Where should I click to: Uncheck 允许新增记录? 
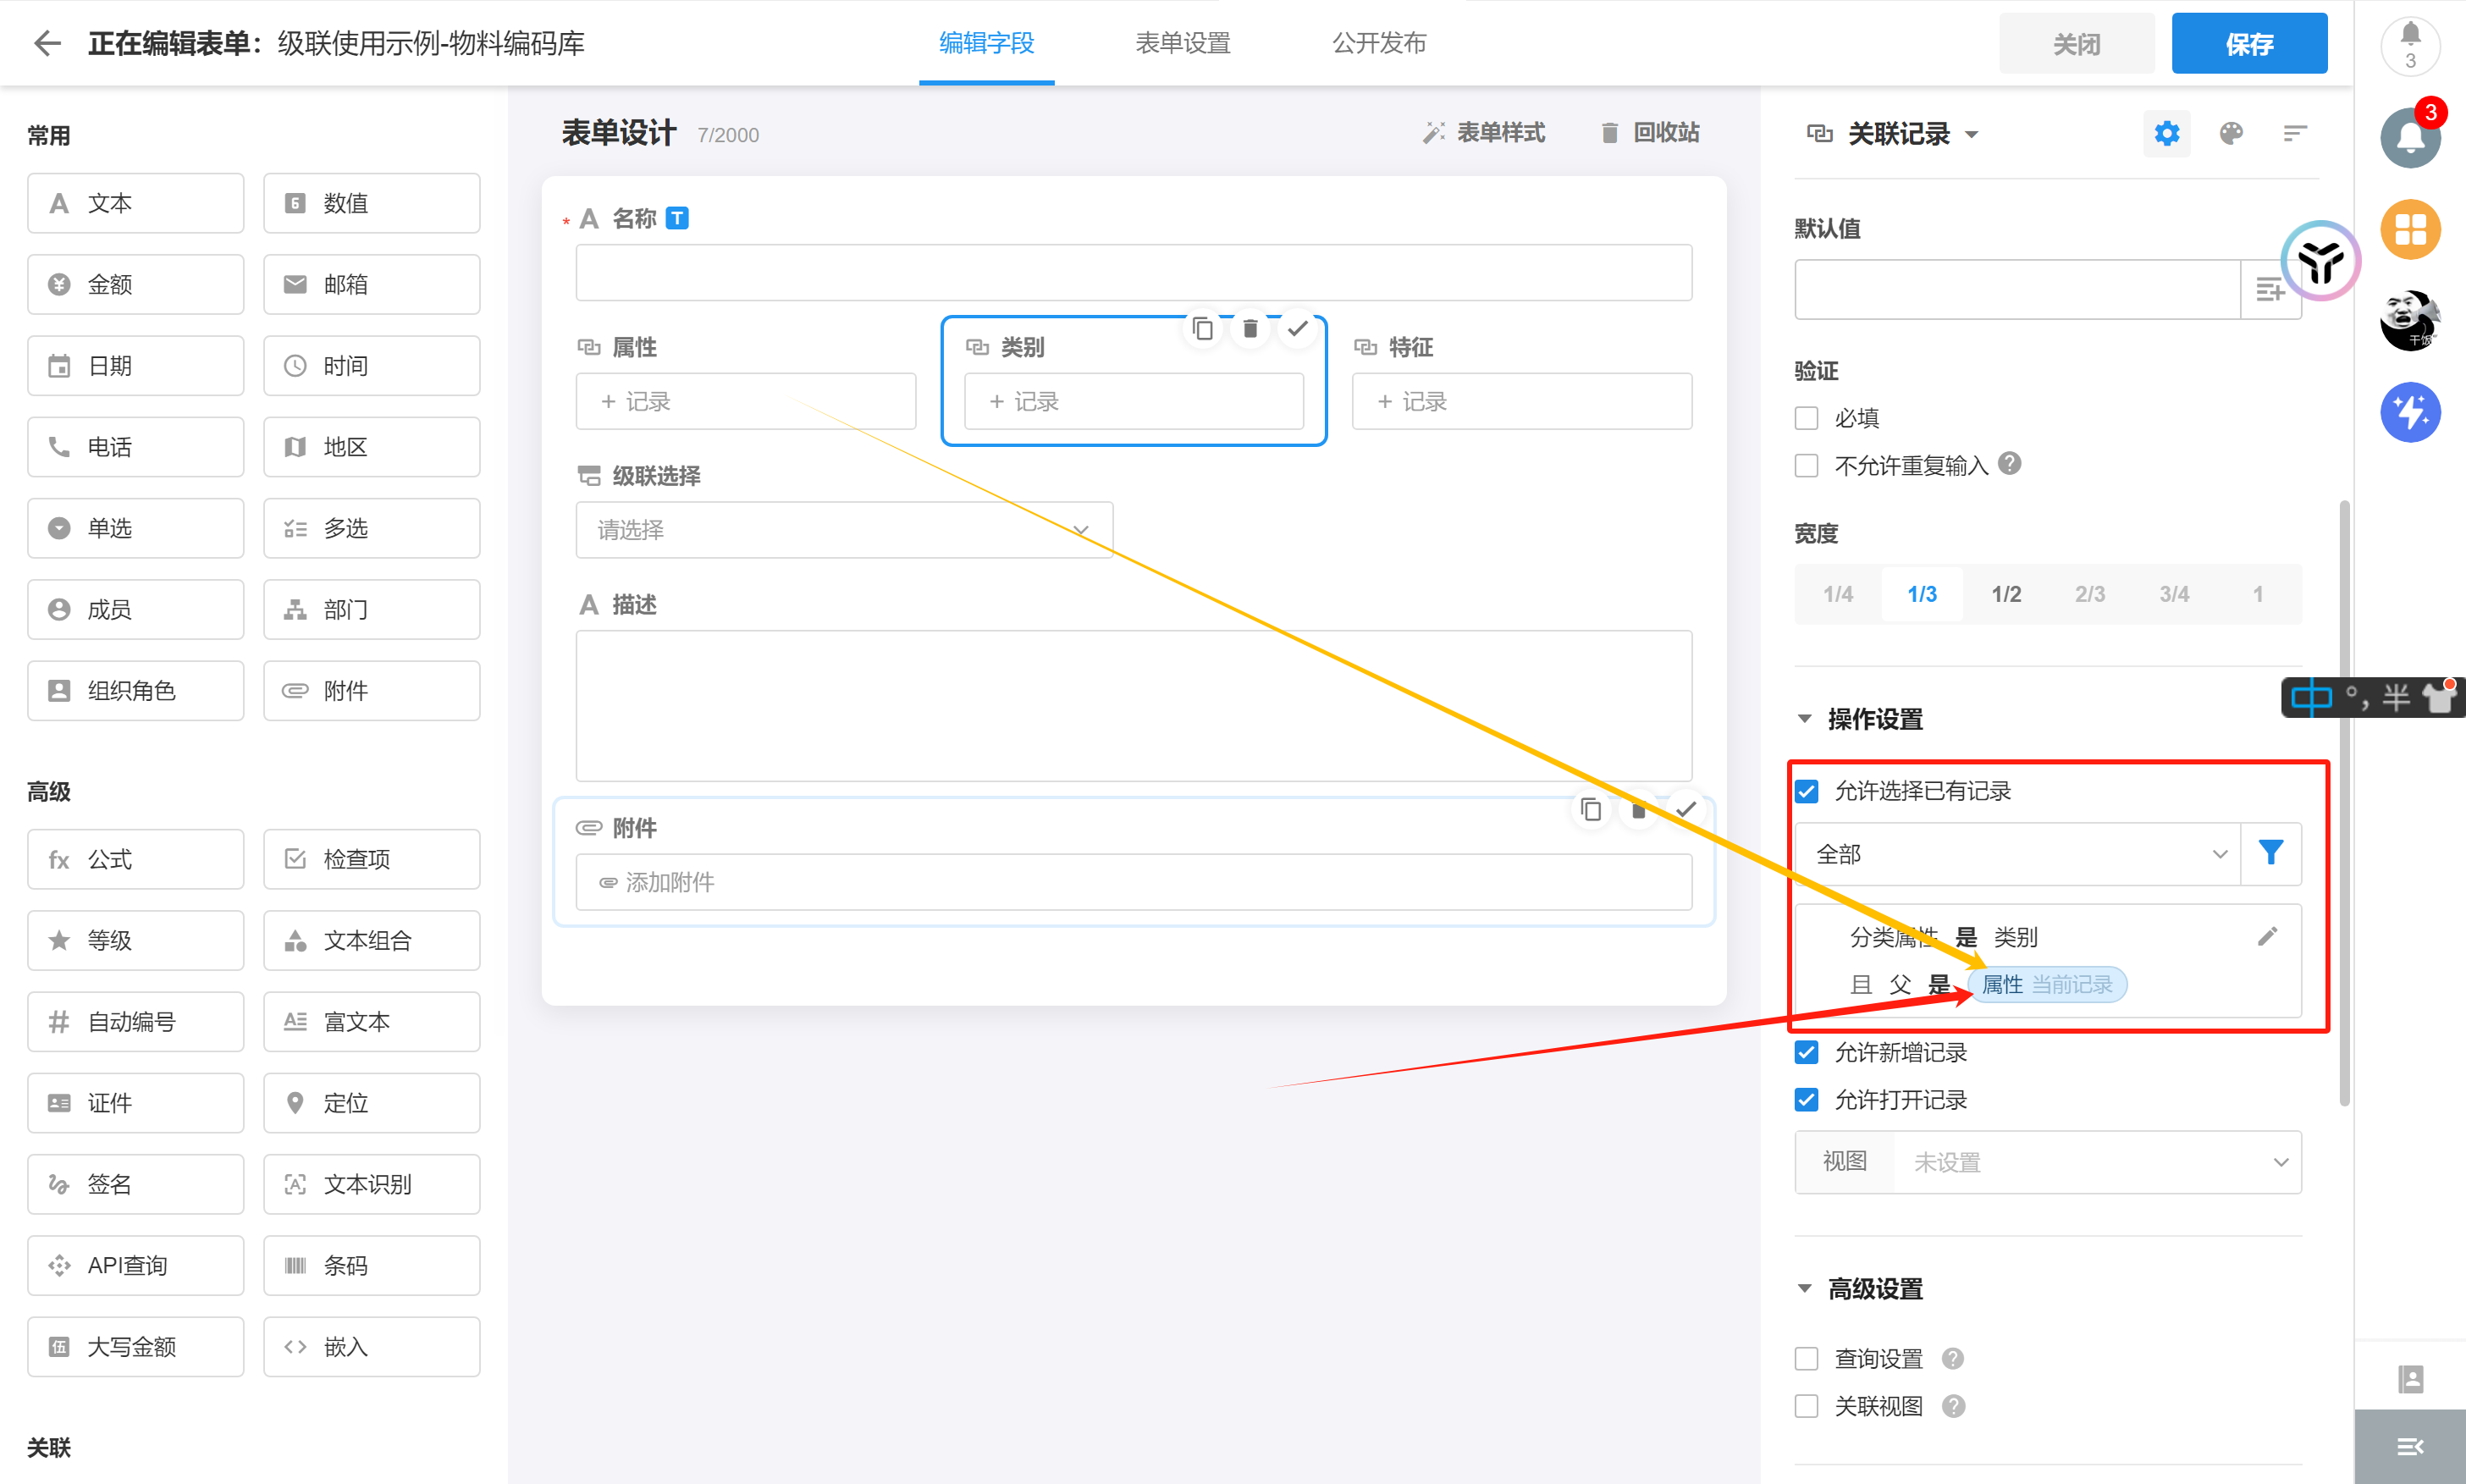coord(1806,1052)
